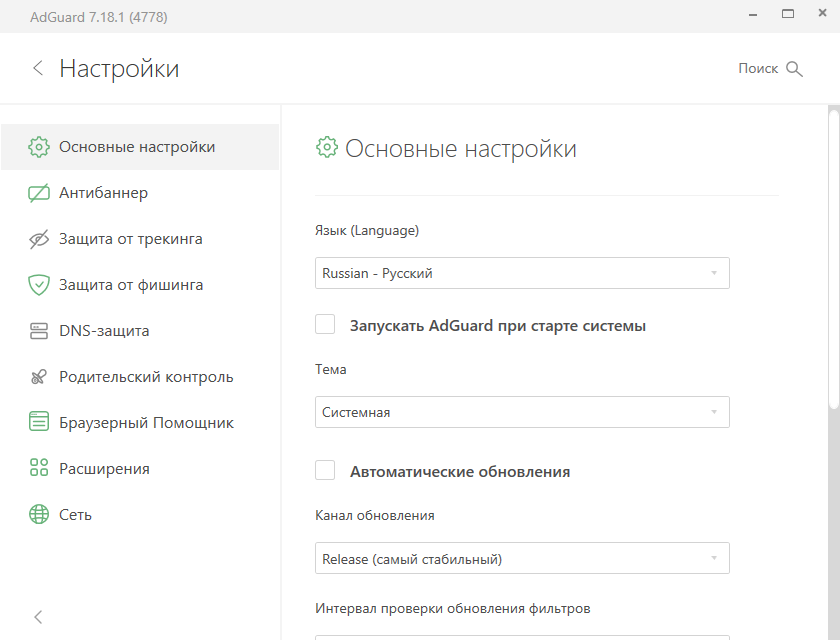
Task: Expand the Тема dropdown
Action: 522,412
